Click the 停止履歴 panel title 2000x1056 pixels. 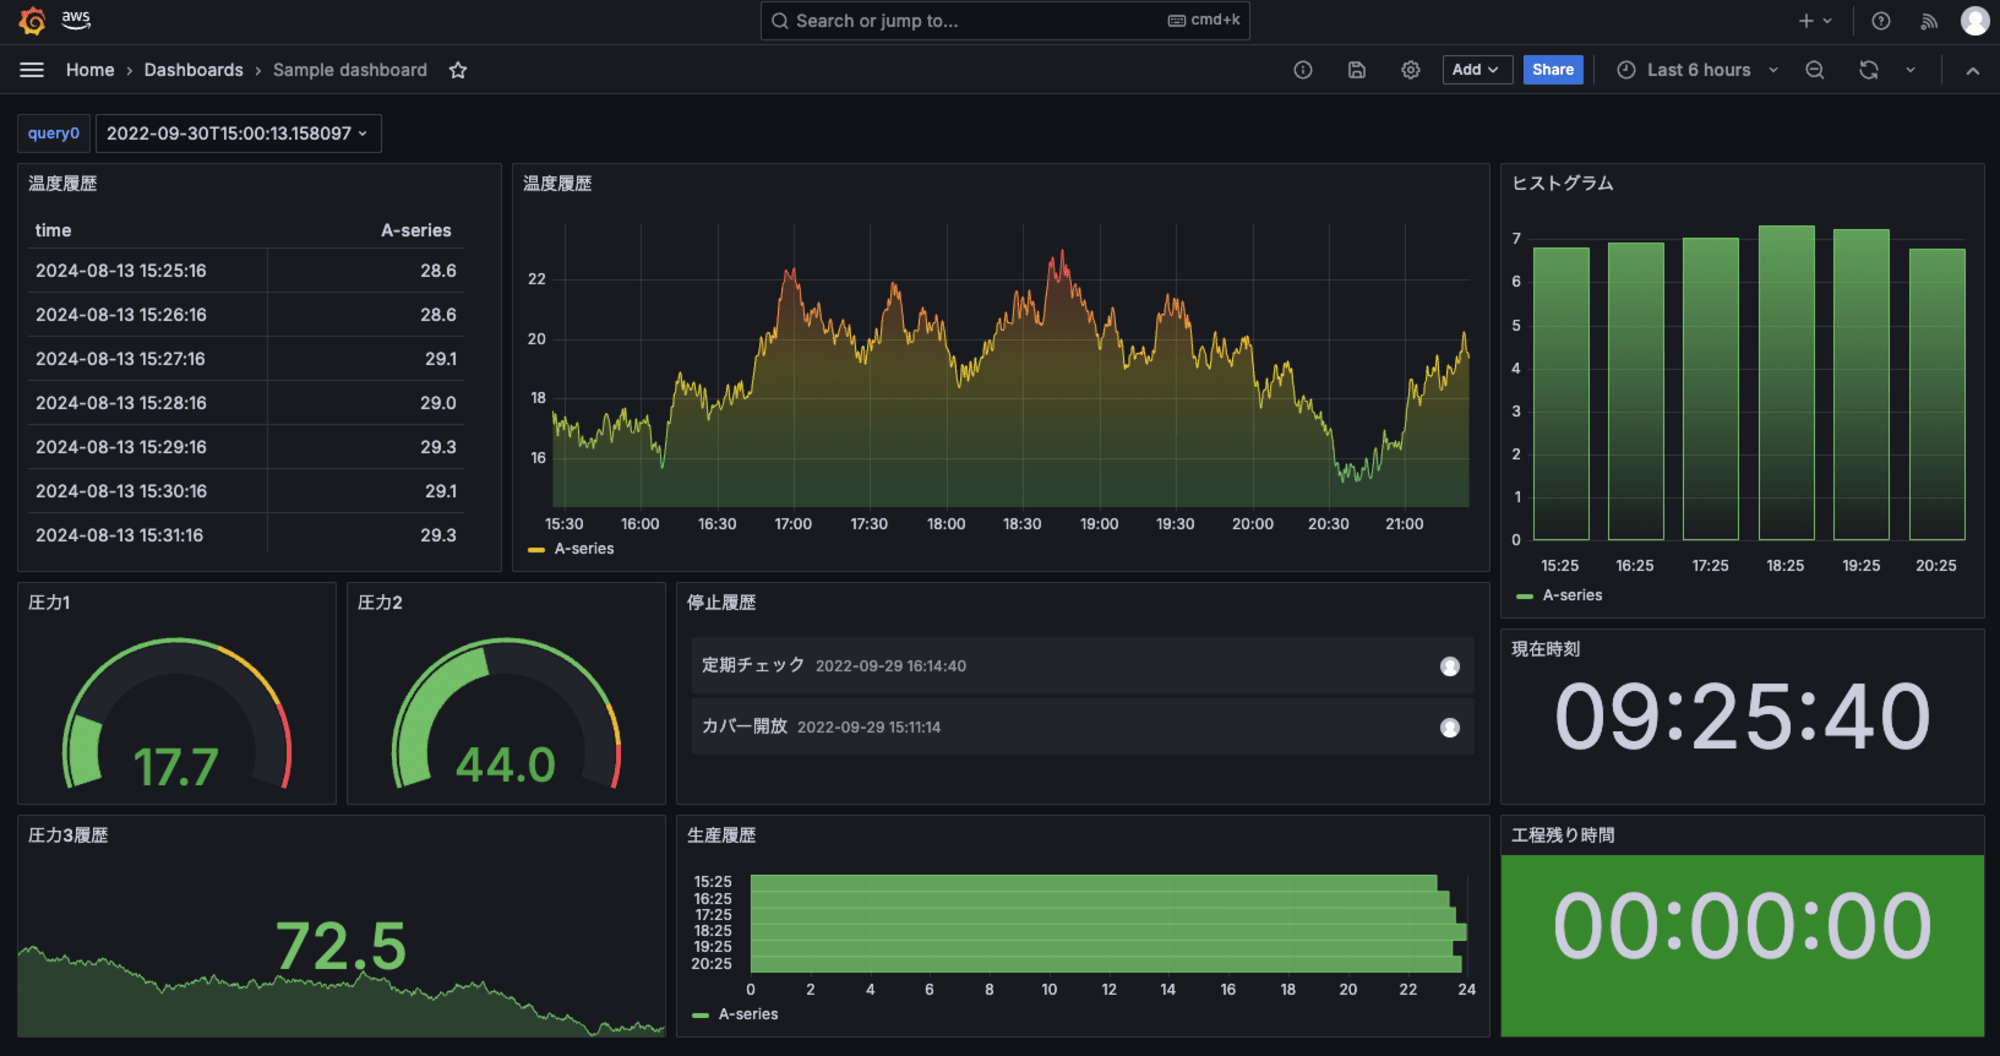[721, 602]
